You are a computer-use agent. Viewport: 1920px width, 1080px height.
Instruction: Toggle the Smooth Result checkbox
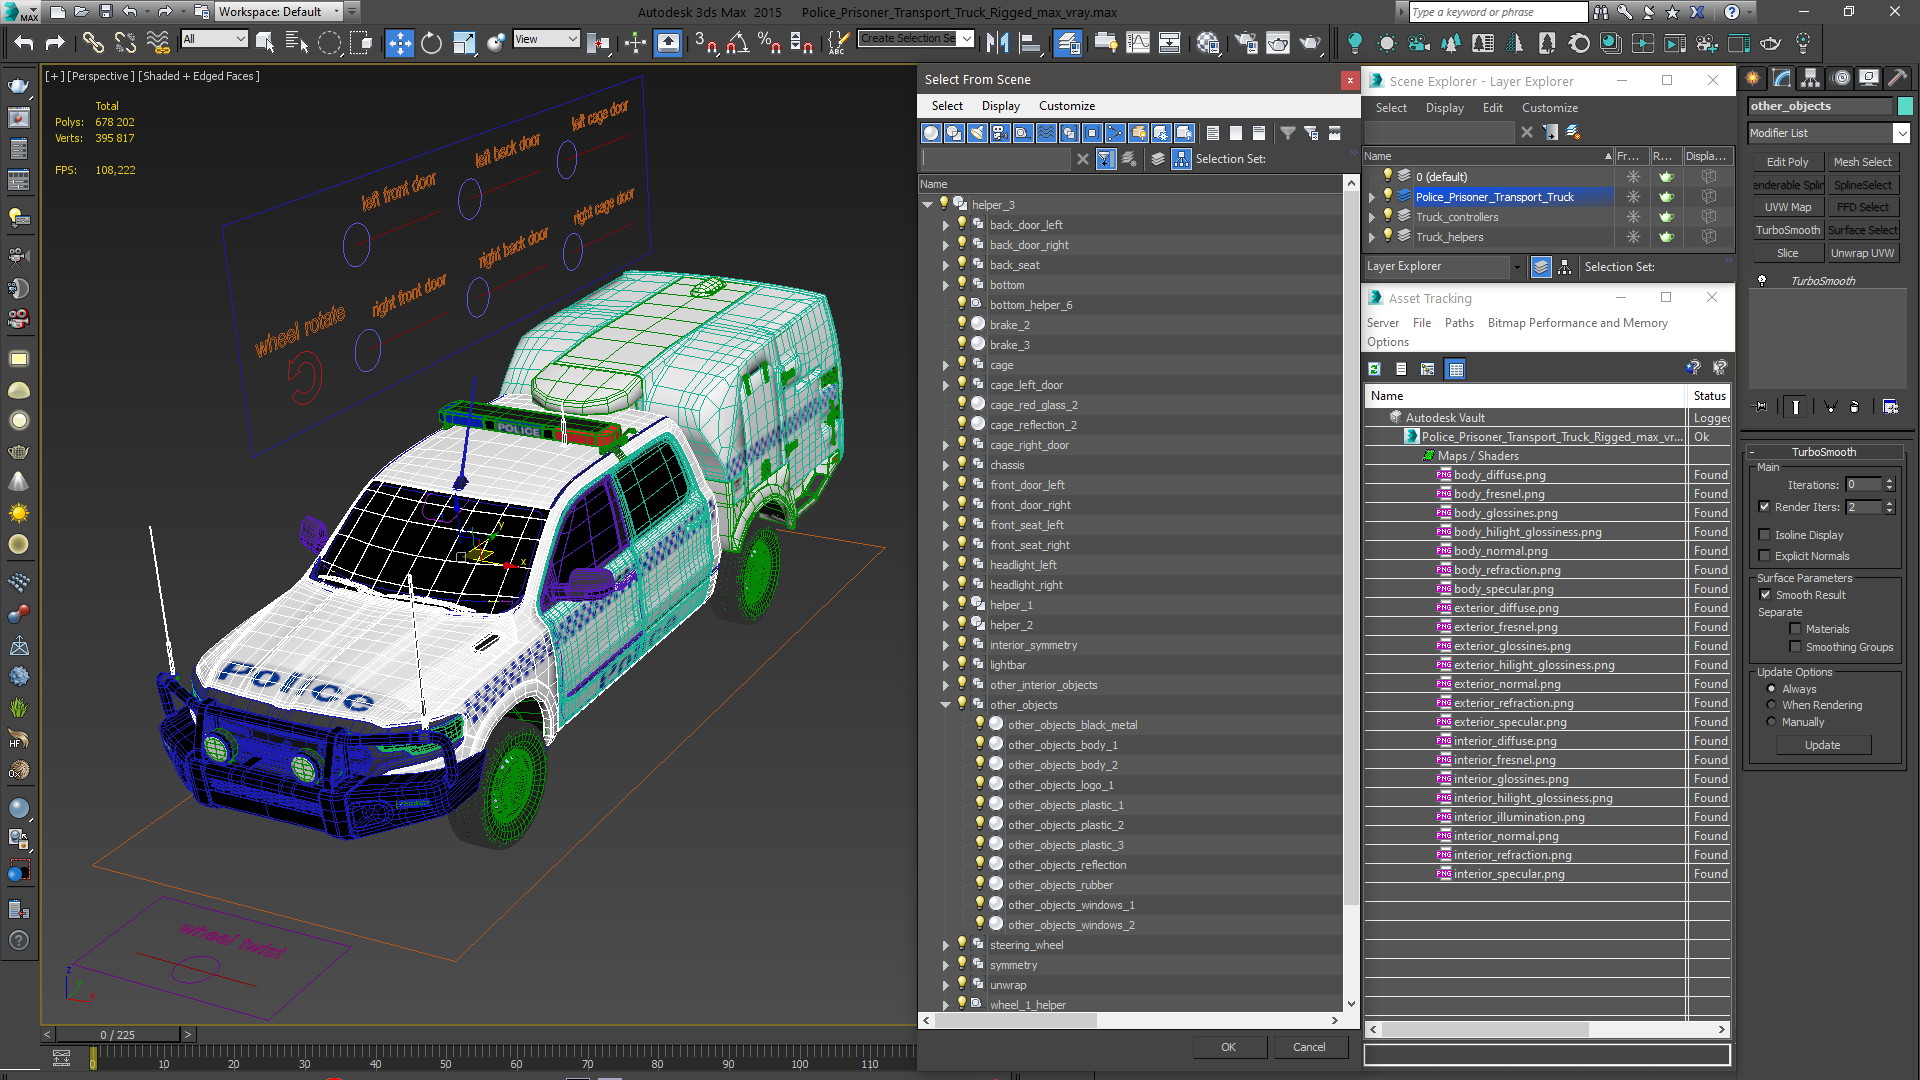point(1765,595)
